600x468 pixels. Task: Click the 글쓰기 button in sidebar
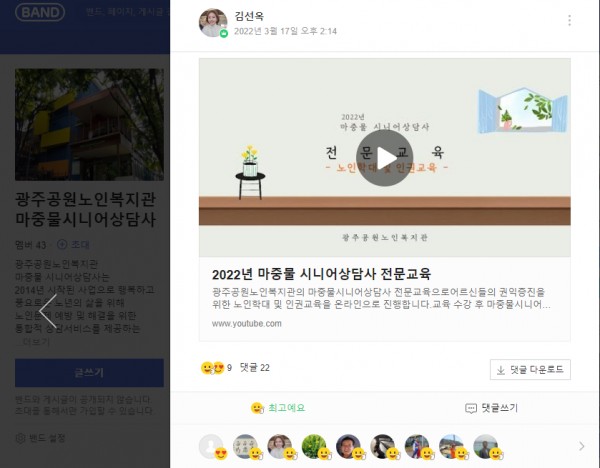pyautogui.click(x=89, y=373)
